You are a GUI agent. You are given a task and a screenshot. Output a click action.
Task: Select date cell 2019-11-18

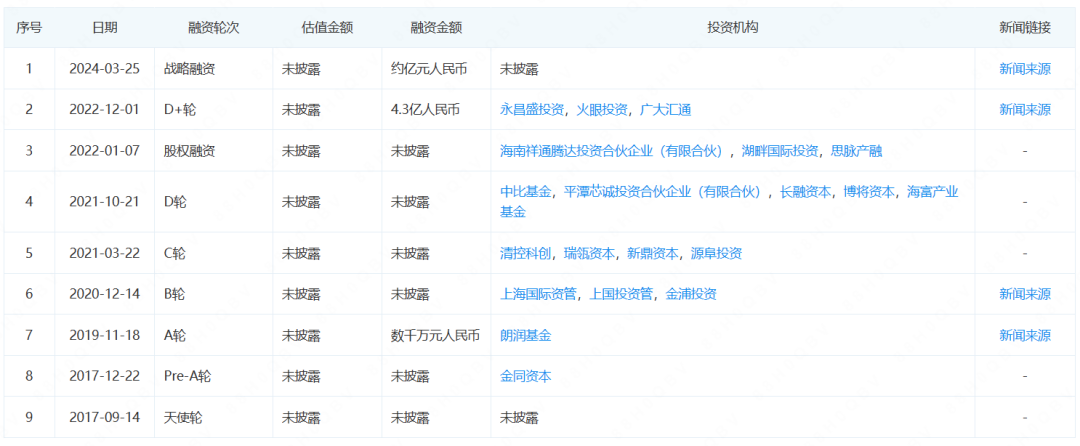[x=105, y=336]
